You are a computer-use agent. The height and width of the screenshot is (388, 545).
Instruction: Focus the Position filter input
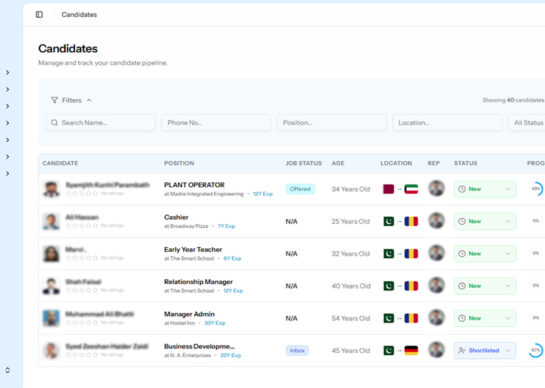[332, 122]
